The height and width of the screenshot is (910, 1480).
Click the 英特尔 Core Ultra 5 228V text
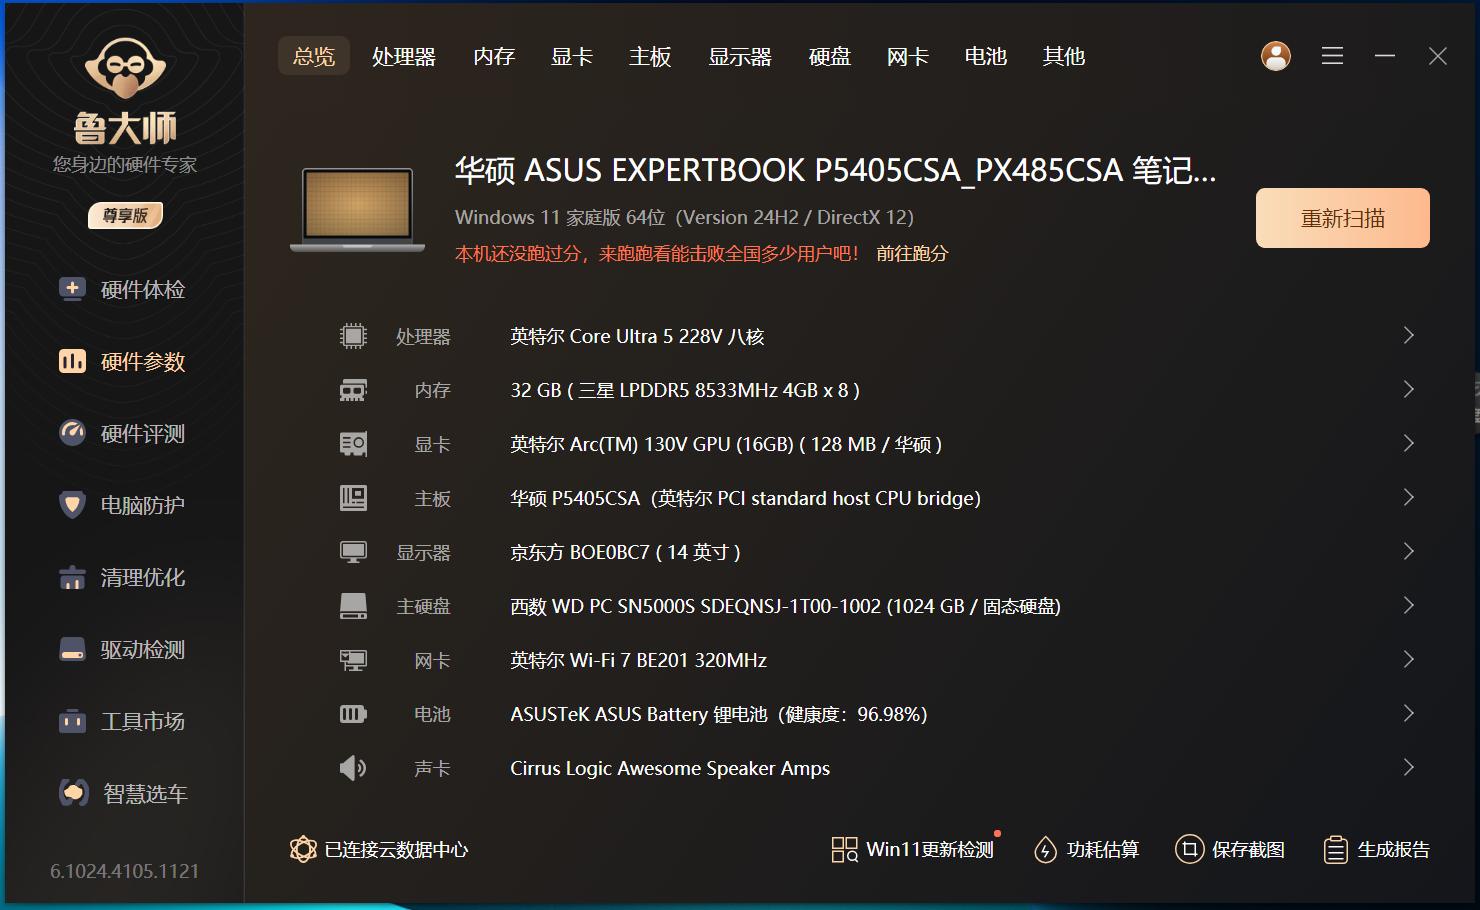637,337
